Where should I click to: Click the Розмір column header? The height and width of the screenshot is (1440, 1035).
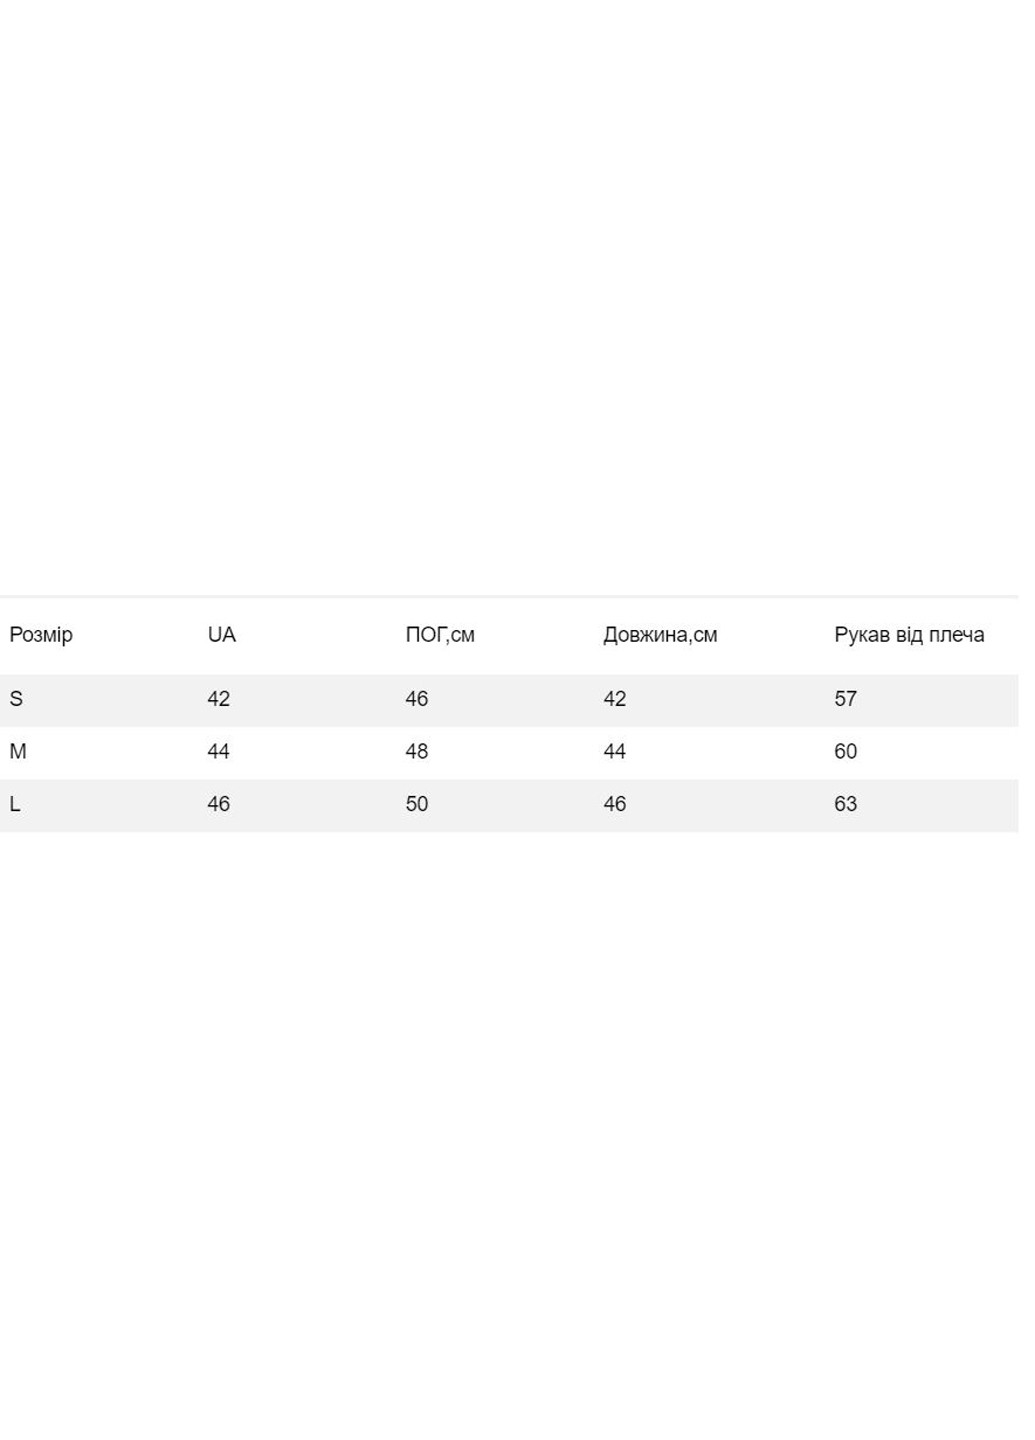41,635
